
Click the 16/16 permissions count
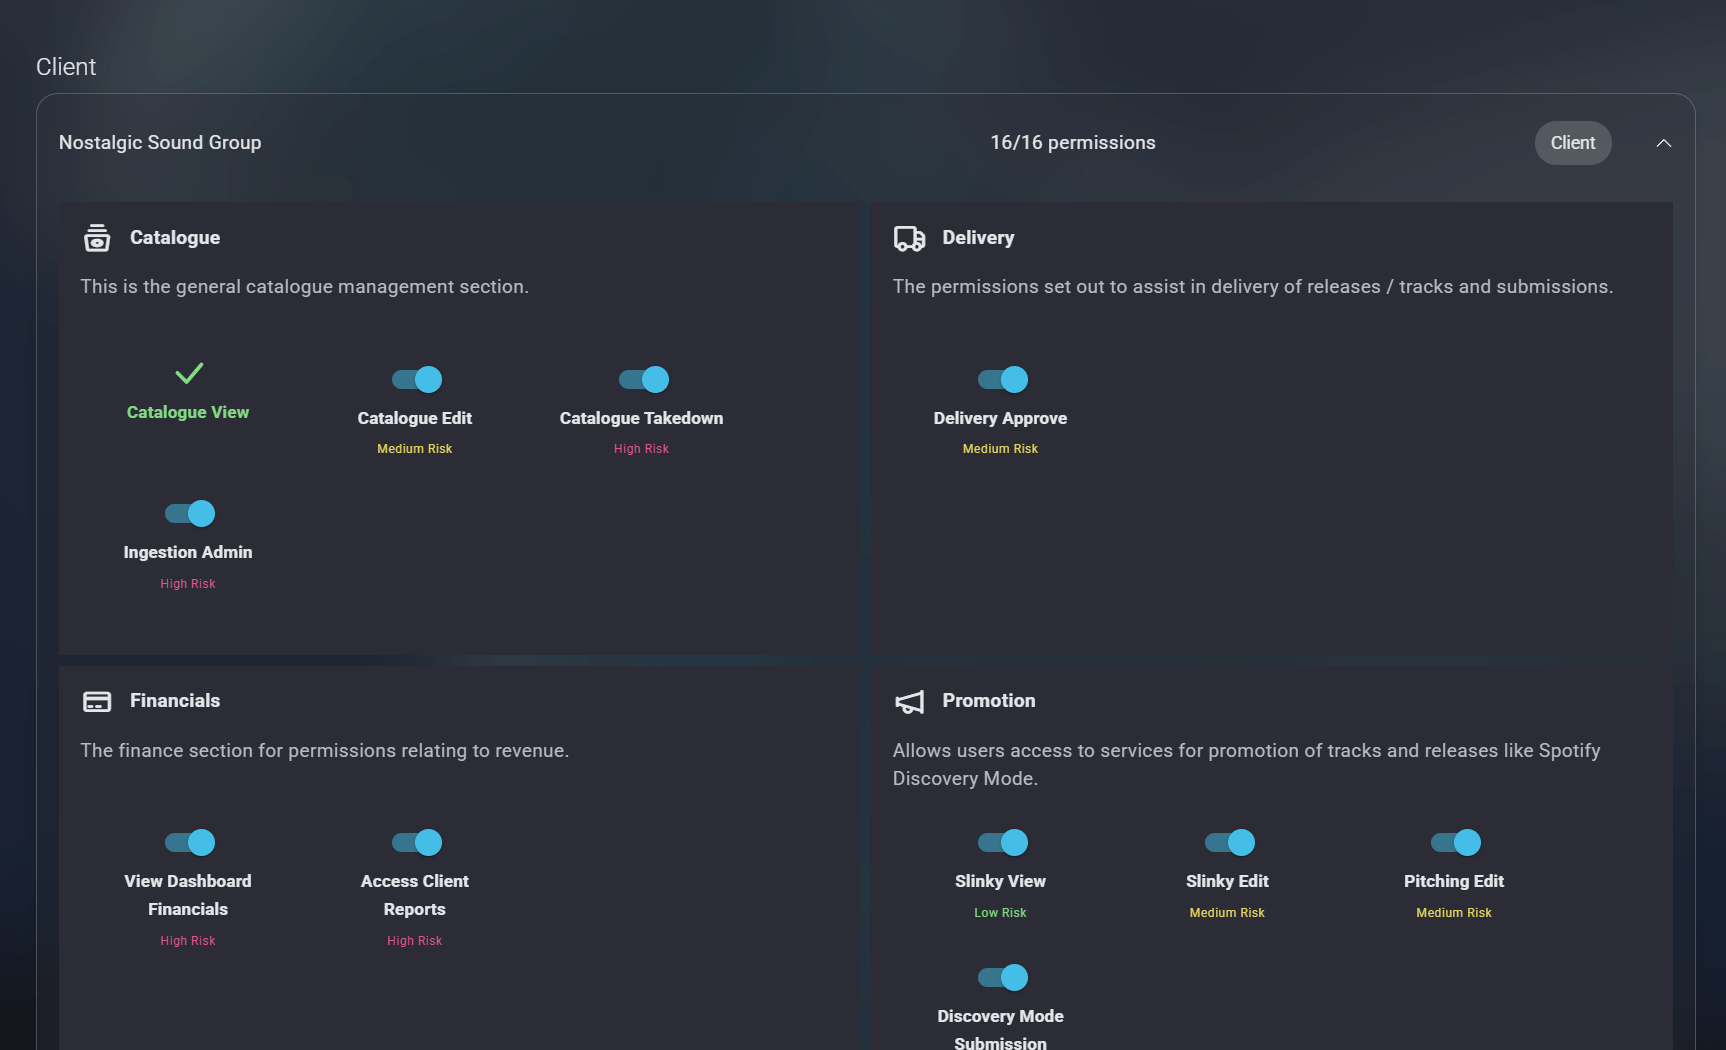point(1072,142)
